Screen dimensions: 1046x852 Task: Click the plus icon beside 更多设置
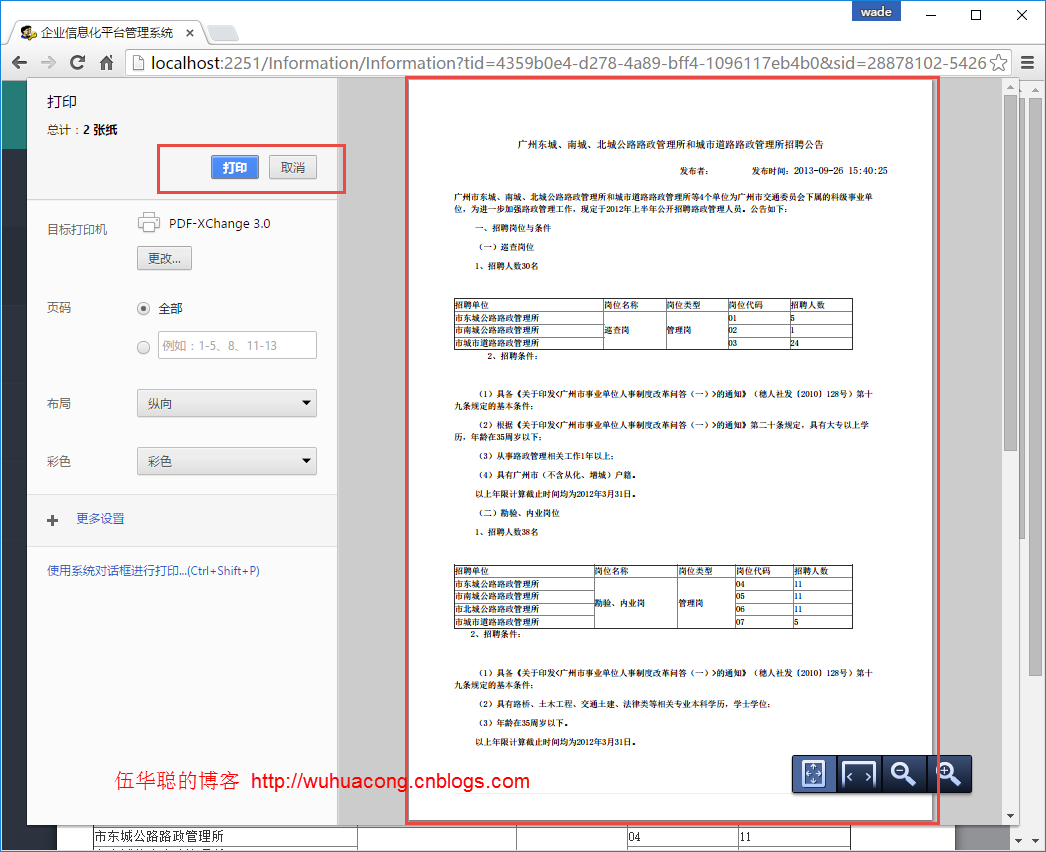click(53, 520)
